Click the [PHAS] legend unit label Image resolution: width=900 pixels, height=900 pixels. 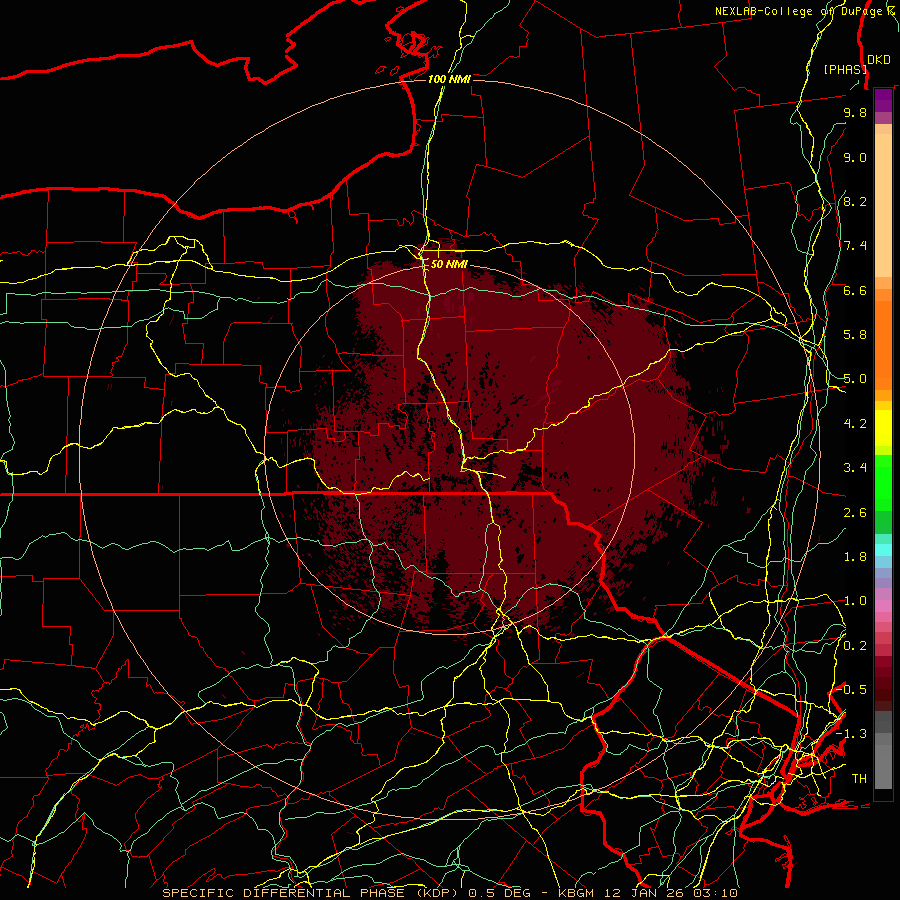point(844,69)
